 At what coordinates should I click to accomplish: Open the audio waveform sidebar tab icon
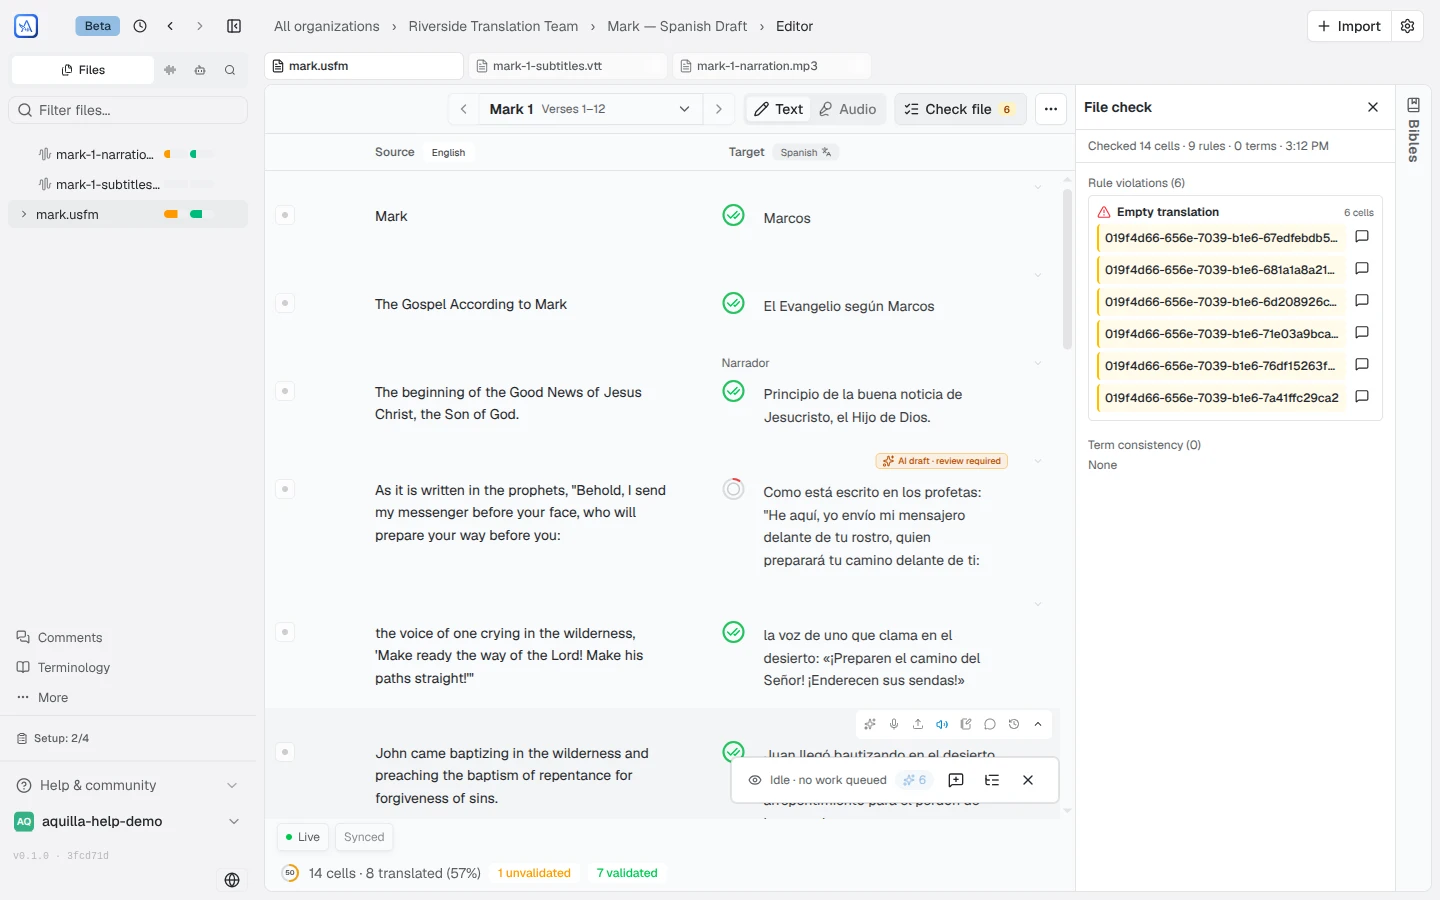170,70
